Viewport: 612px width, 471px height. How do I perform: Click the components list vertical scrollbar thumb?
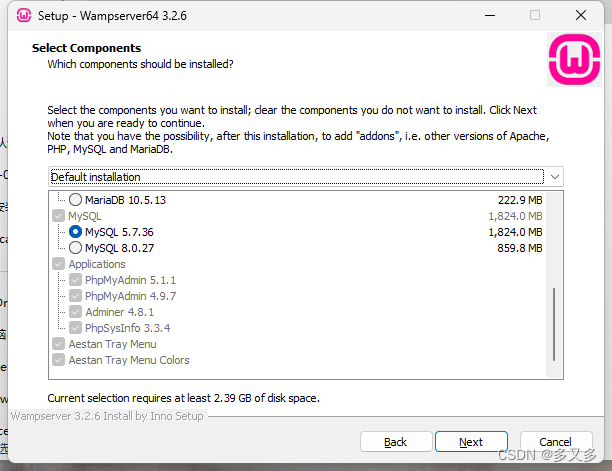554,324
